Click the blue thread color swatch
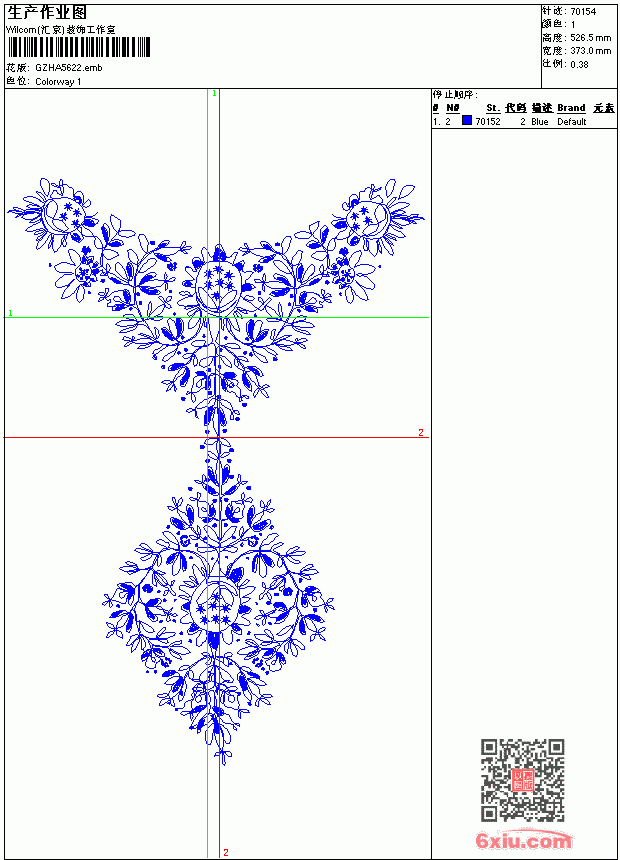 click(x=467, y=121)
